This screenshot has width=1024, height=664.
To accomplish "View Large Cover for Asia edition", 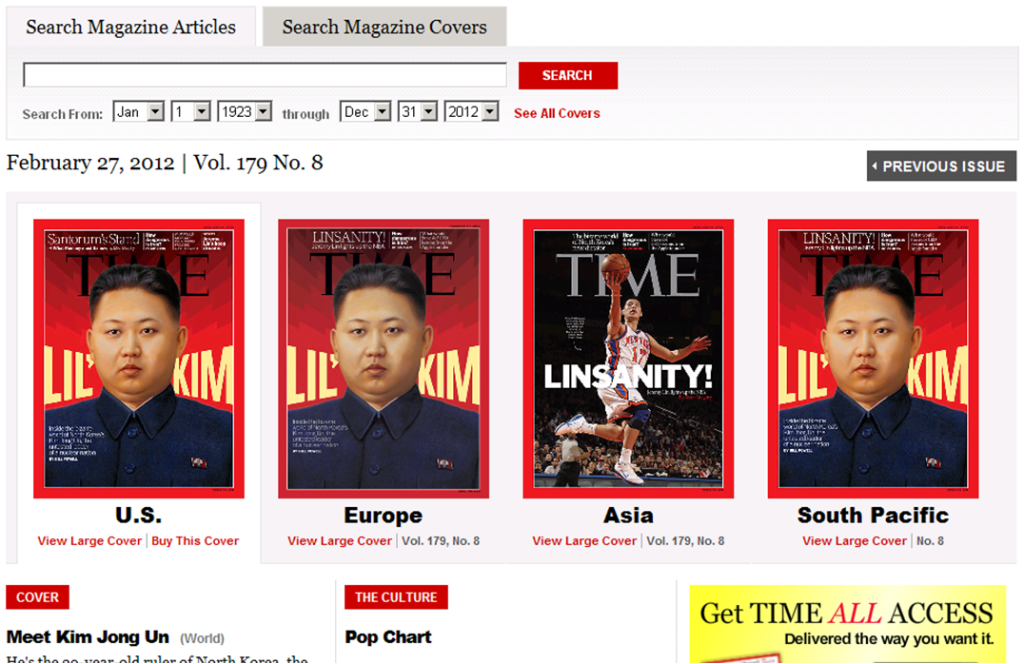I will coord(584,541).
